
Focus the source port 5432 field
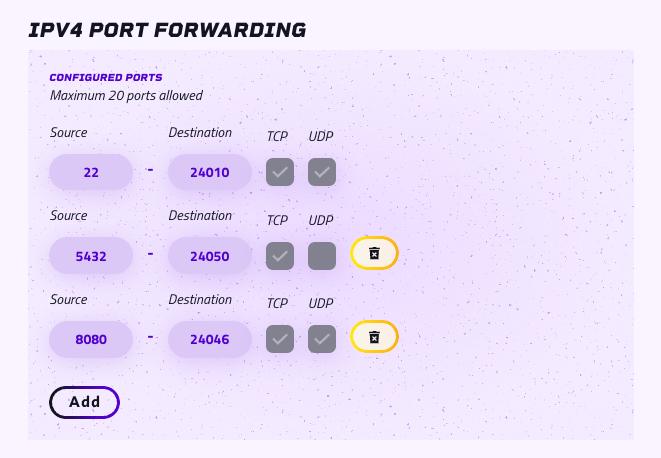coord(91,256)
